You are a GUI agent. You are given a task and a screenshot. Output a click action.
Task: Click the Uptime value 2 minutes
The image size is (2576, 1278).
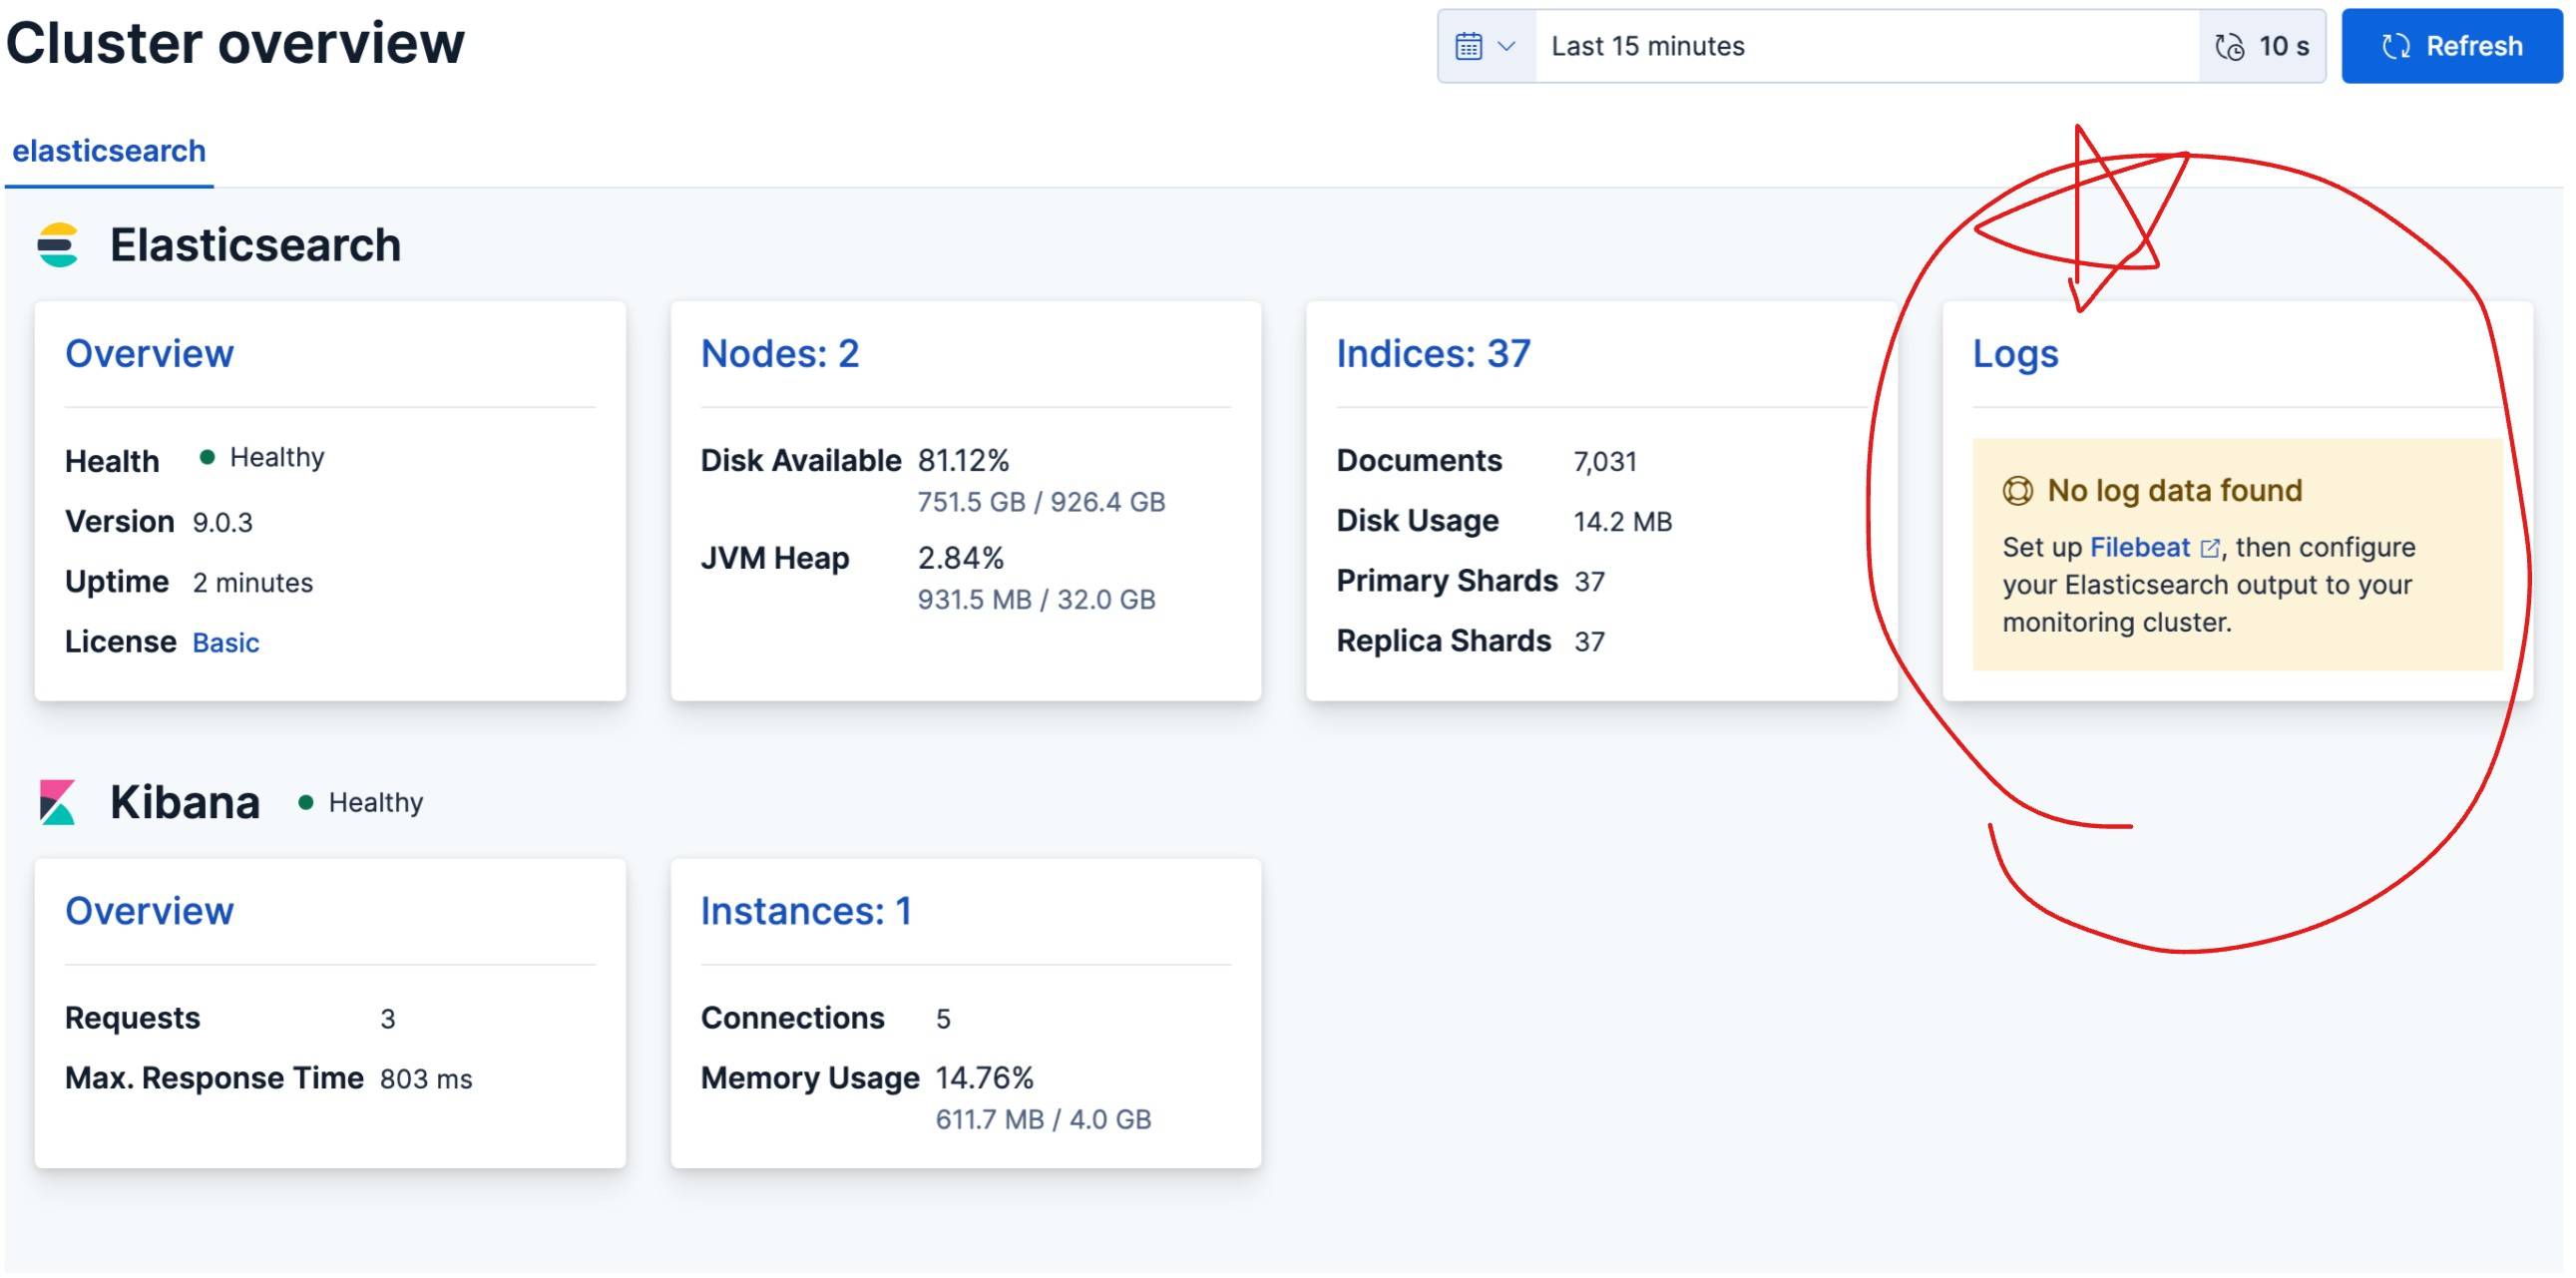[253, 583]
